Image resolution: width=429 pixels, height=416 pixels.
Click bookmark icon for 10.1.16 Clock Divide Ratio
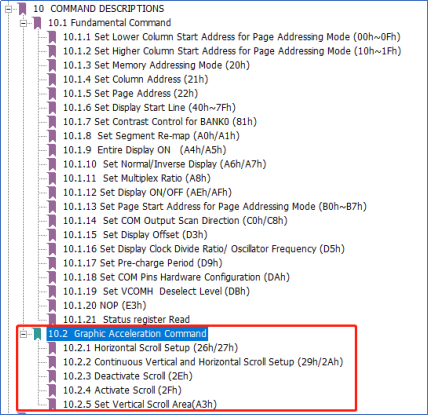(x=52, y=249)
